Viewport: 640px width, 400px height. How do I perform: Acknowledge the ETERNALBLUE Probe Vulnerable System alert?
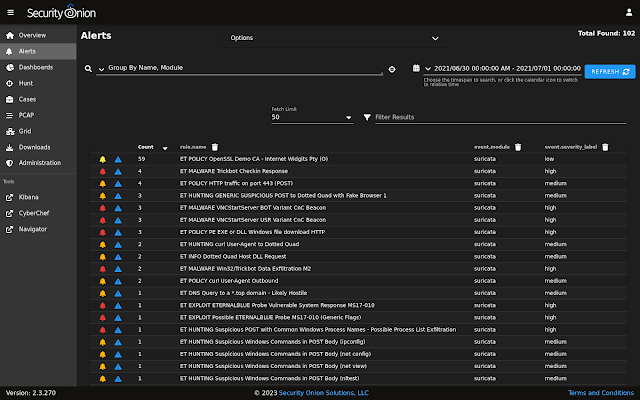coord(102,306)
